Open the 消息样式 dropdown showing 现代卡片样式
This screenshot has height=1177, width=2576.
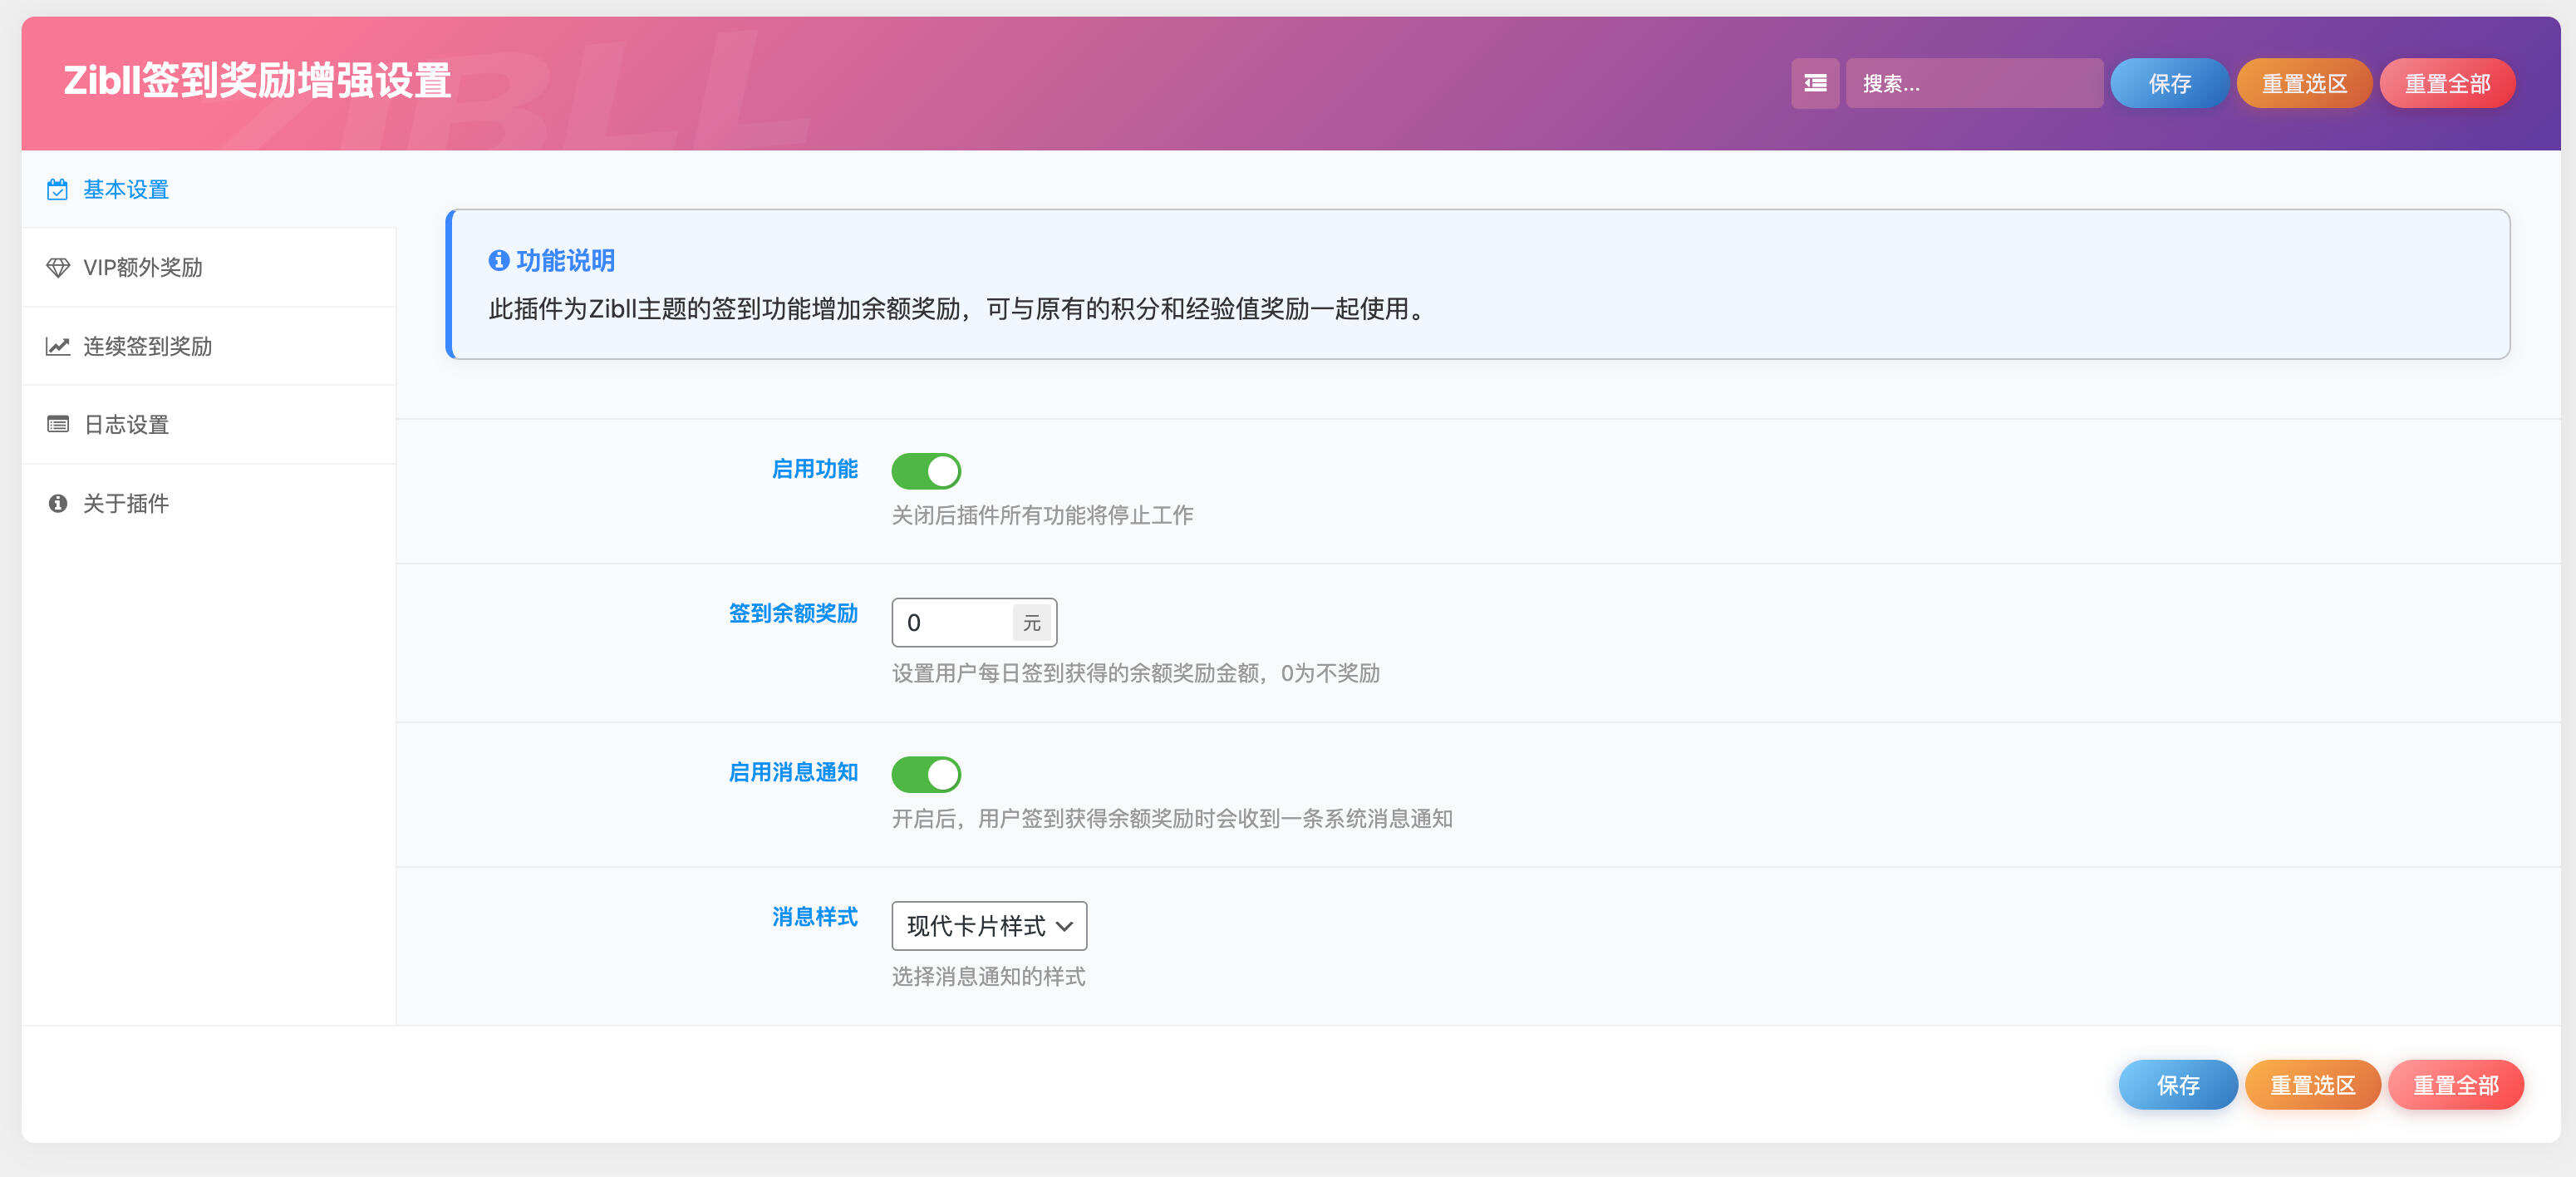(x=988, y=926)
